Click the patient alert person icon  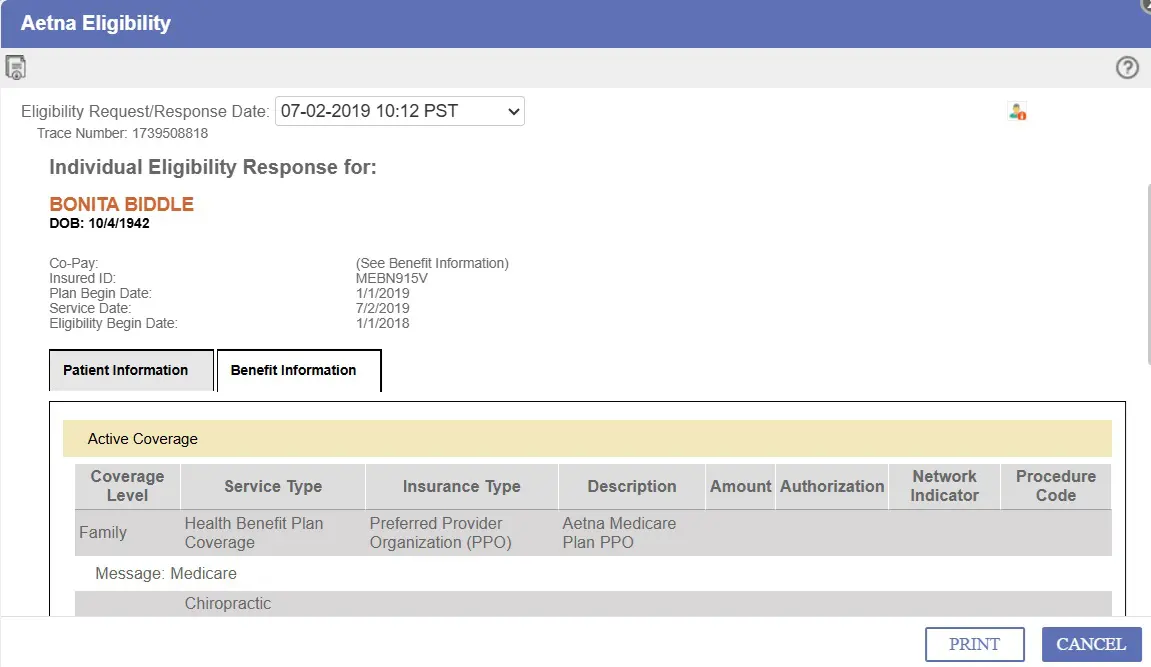point(1017,112)
